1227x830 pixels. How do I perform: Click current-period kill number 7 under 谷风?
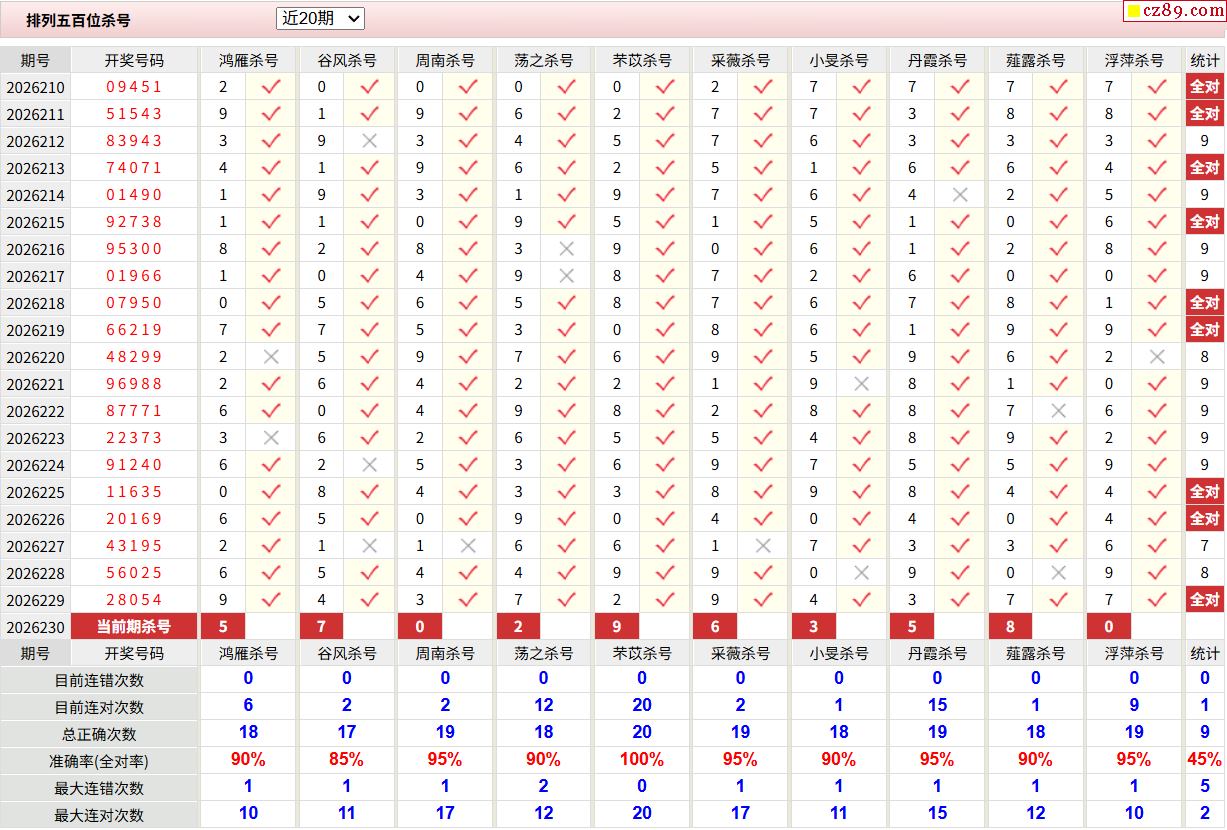[321, 627]
